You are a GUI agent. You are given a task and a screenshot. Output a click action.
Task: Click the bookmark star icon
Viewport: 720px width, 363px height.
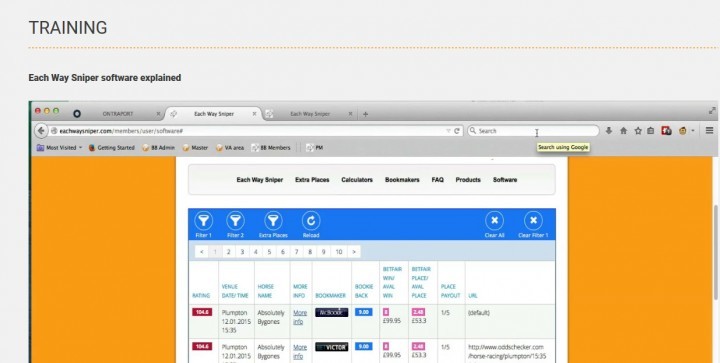pos(637,131)
